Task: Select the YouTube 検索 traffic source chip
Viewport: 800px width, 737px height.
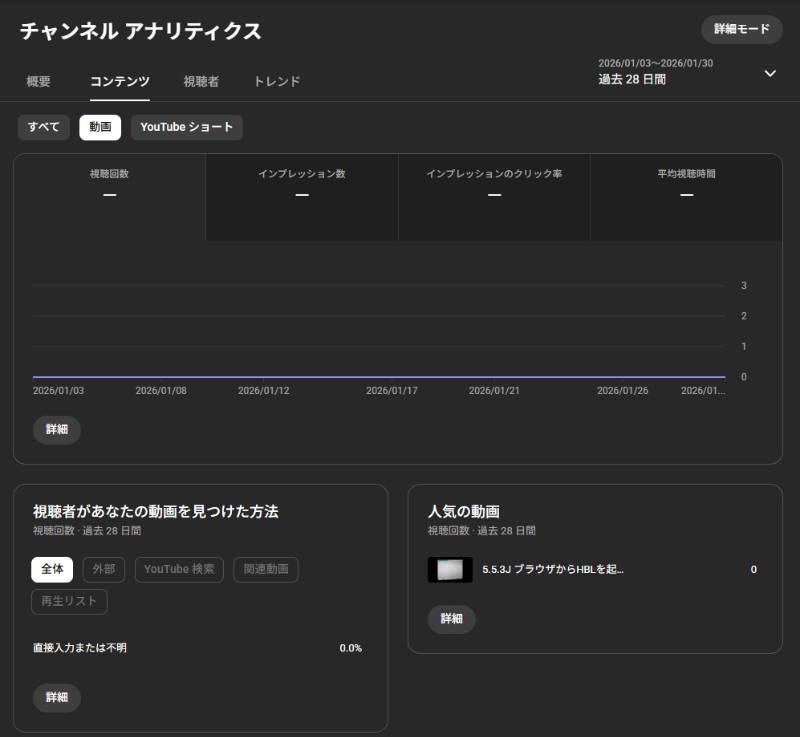Action: 179,569
